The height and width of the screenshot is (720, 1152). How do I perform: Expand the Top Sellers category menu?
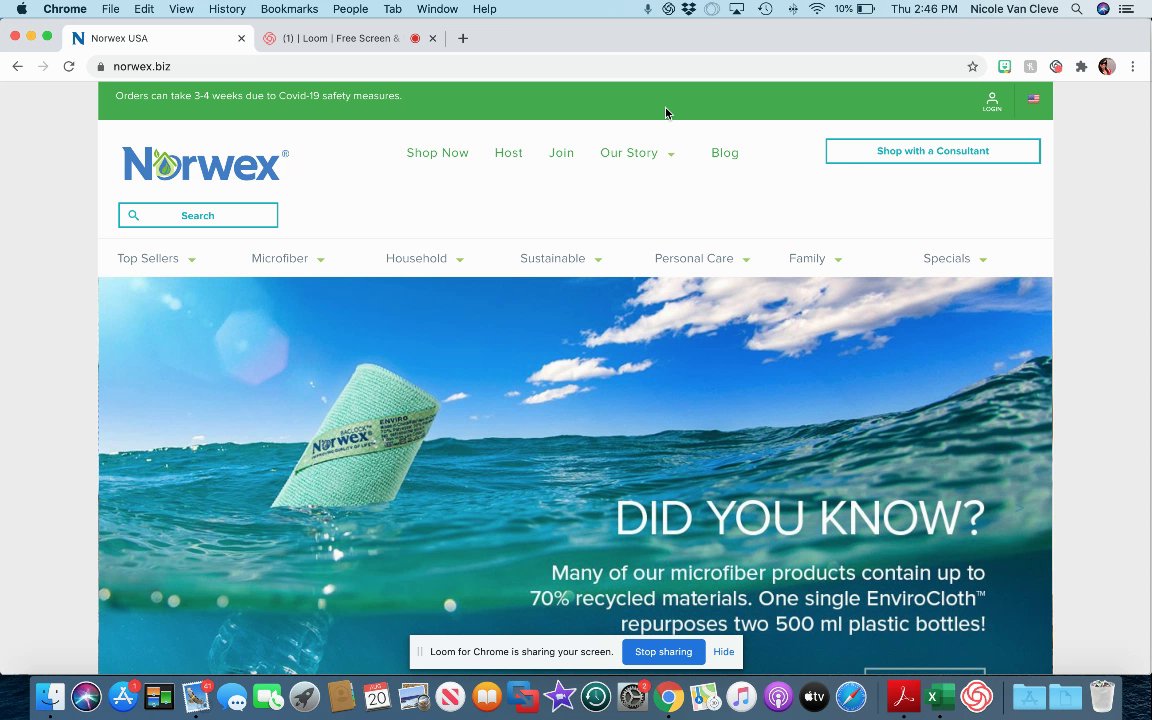tap(156, 259)
